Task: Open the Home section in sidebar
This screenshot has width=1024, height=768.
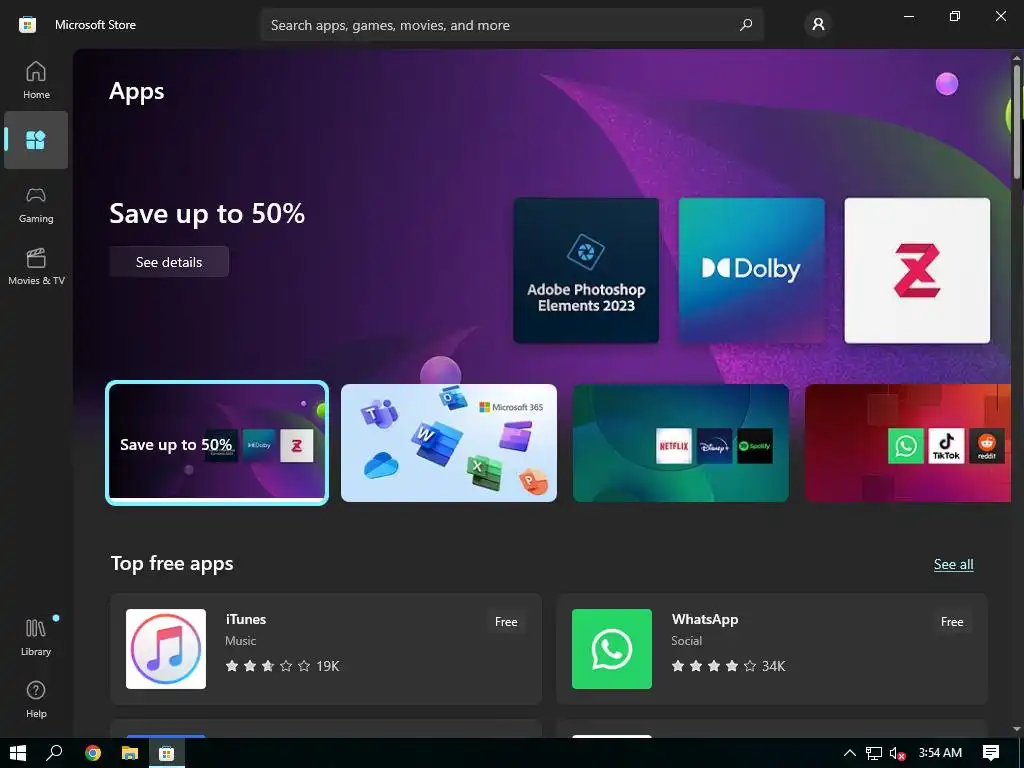Action: point(36,80)
